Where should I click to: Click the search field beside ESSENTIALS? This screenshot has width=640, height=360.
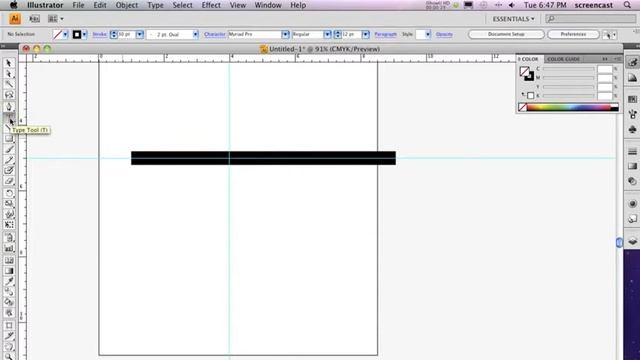click(591, 19)
